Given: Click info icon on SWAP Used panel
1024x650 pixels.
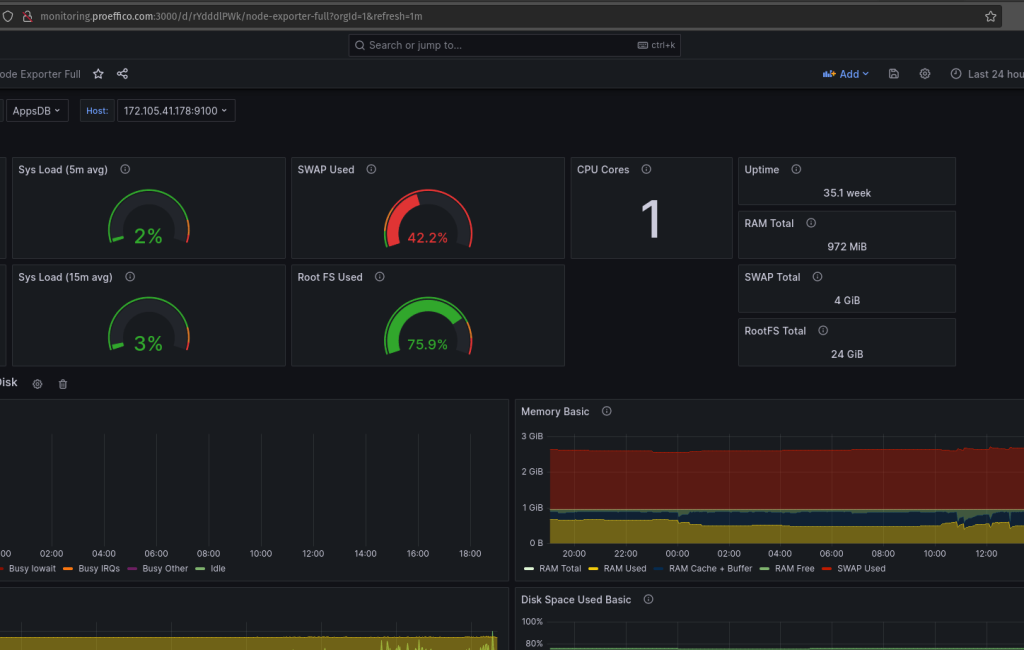Looking at the screenshot, I should 371,170.
